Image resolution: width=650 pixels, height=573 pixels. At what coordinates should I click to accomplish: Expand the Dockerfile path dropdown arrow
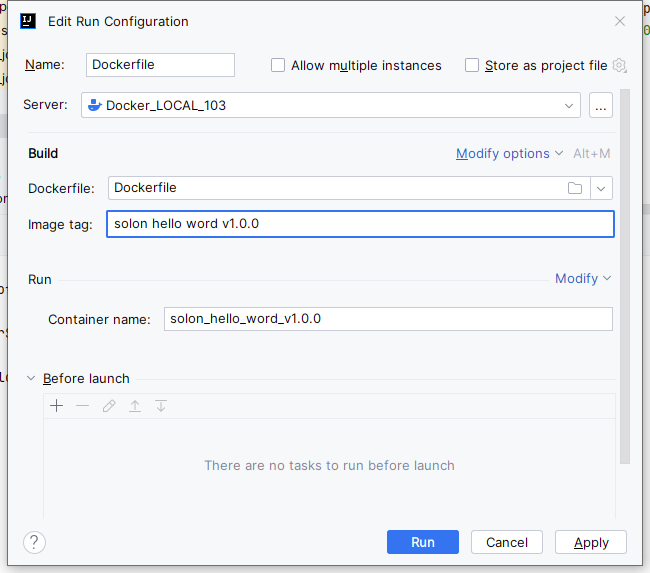[x=601, y=188]
